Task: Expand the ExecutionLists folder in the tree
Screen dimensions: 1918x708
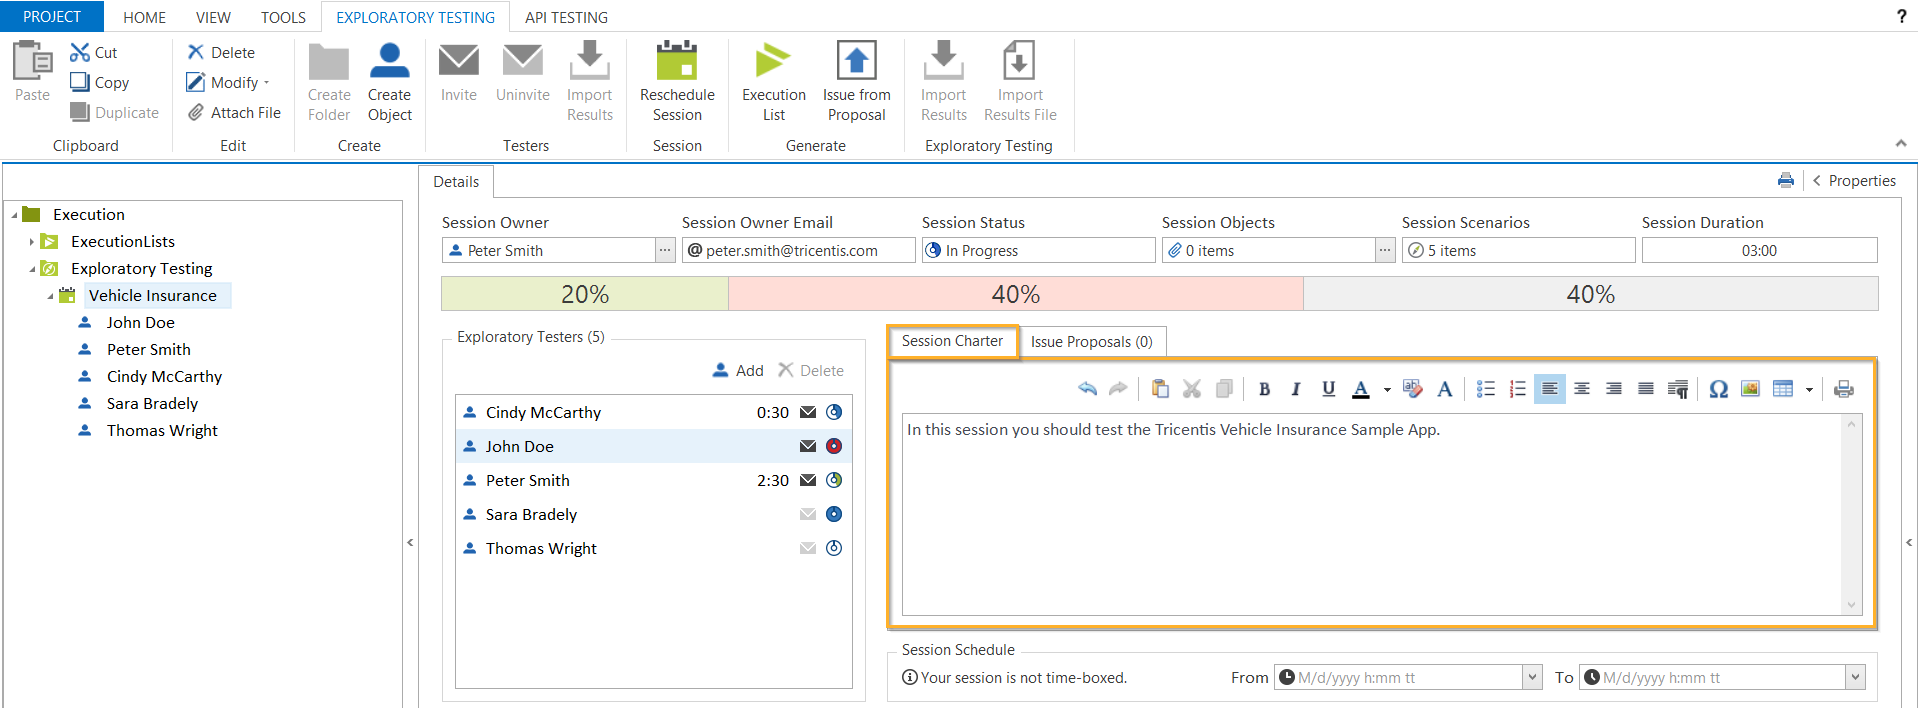Action: coord(32,242)
